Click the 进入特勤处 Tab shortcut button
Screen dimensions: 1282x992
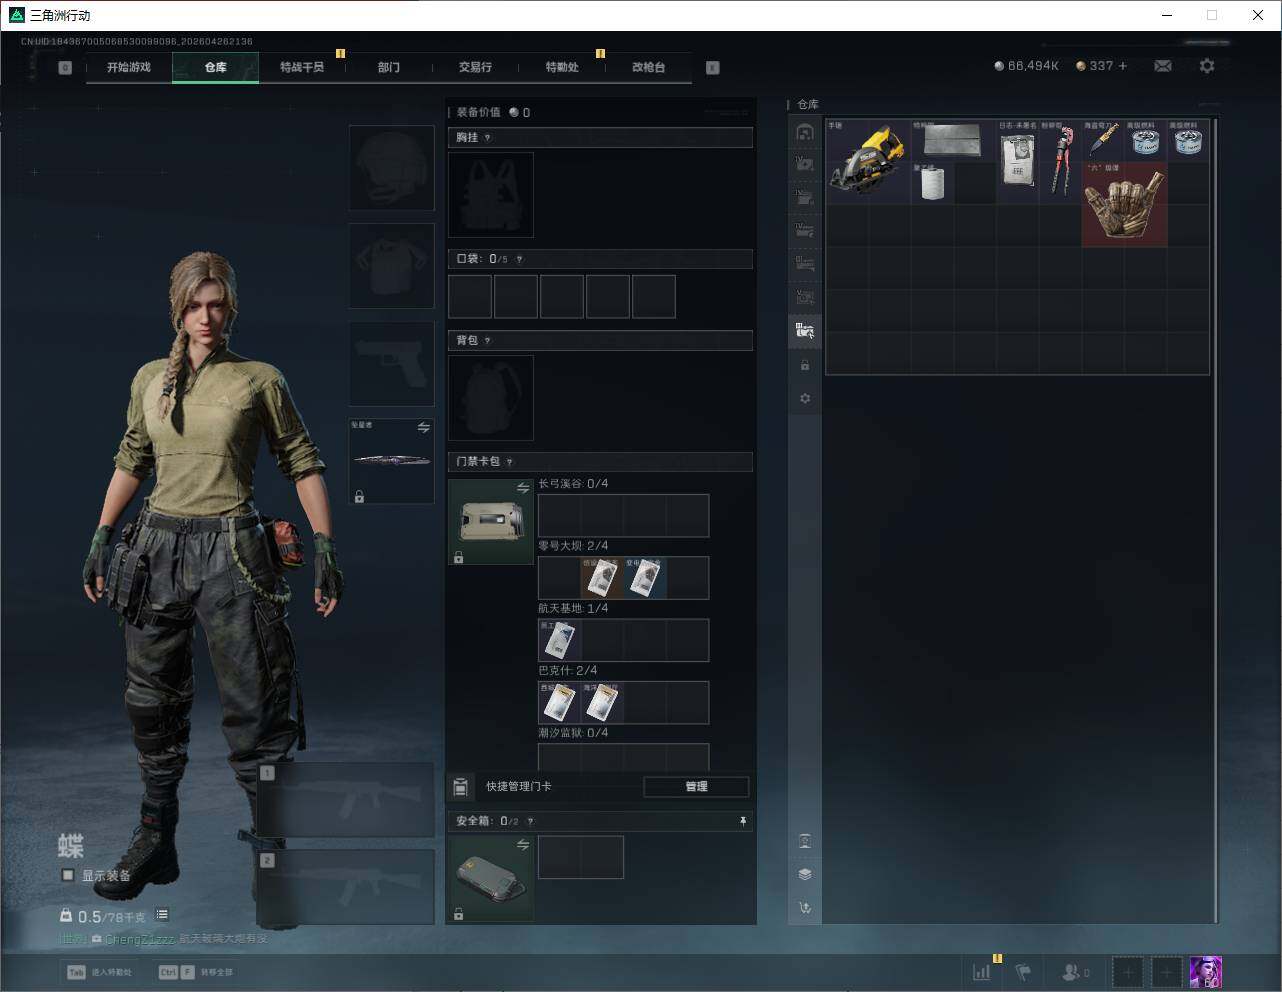coord(100,972)
